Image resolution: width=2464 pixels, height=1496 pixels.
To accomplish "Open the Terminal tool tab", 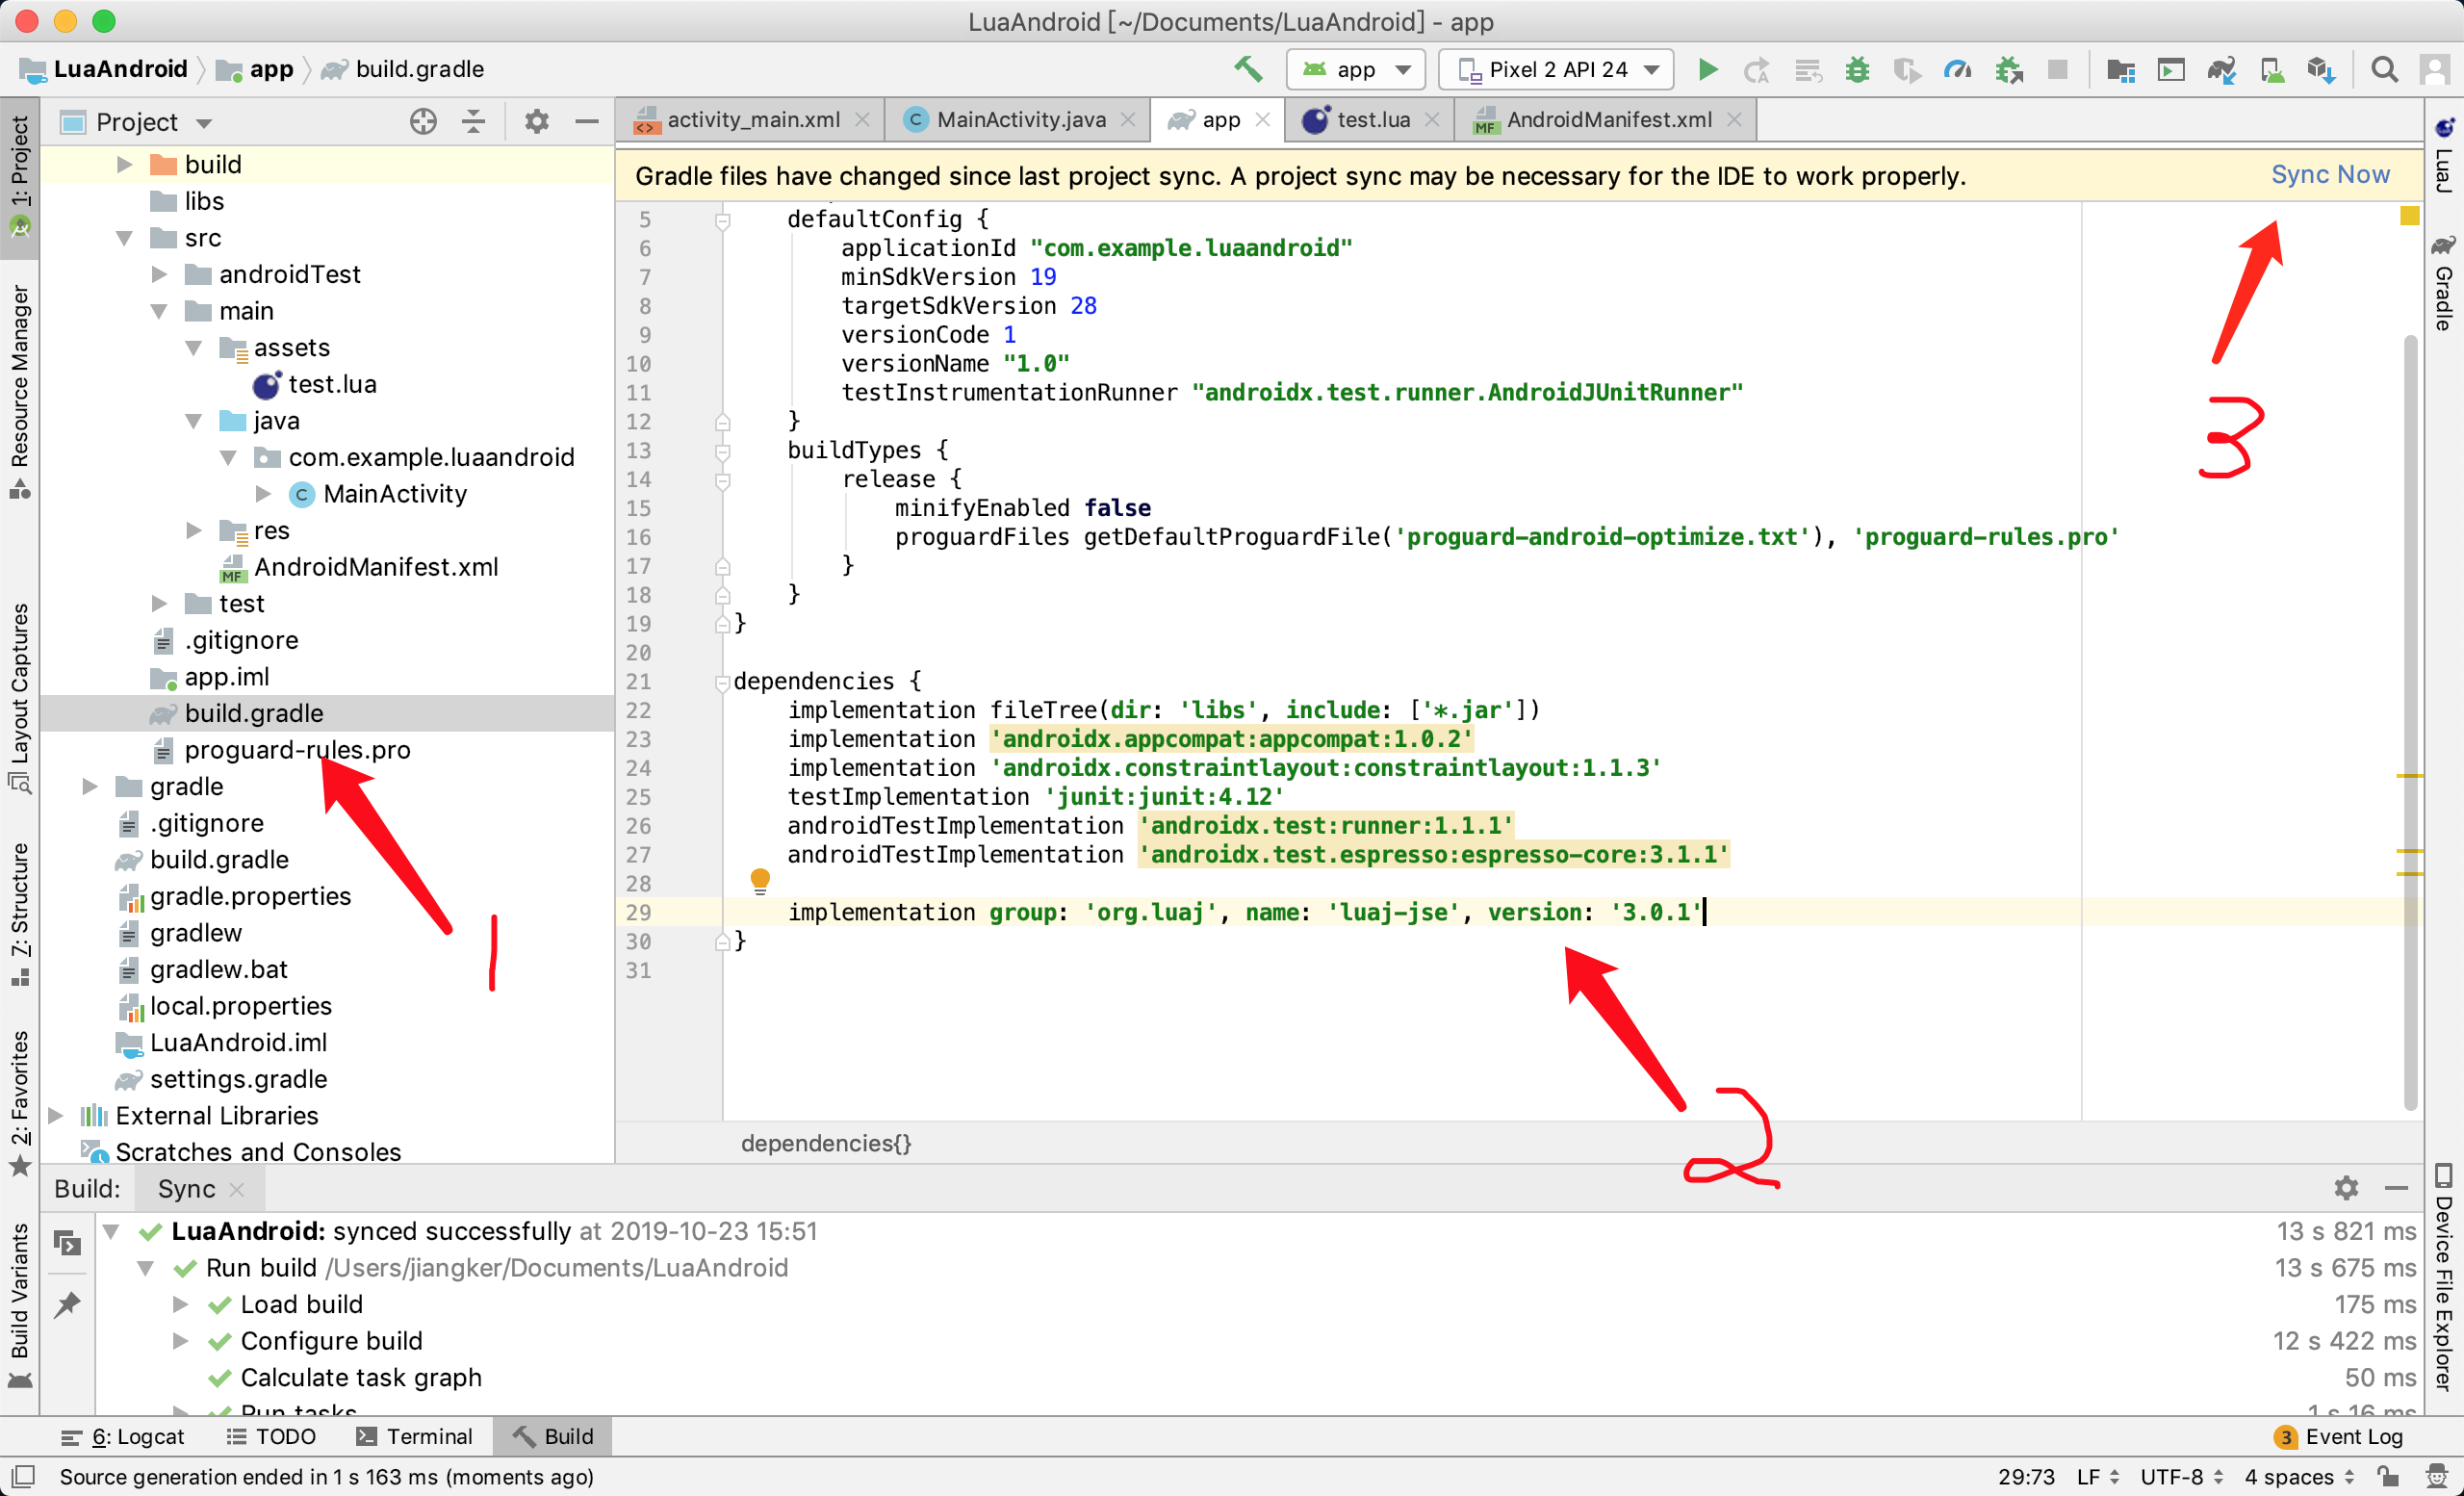I will pos(414,1436).
